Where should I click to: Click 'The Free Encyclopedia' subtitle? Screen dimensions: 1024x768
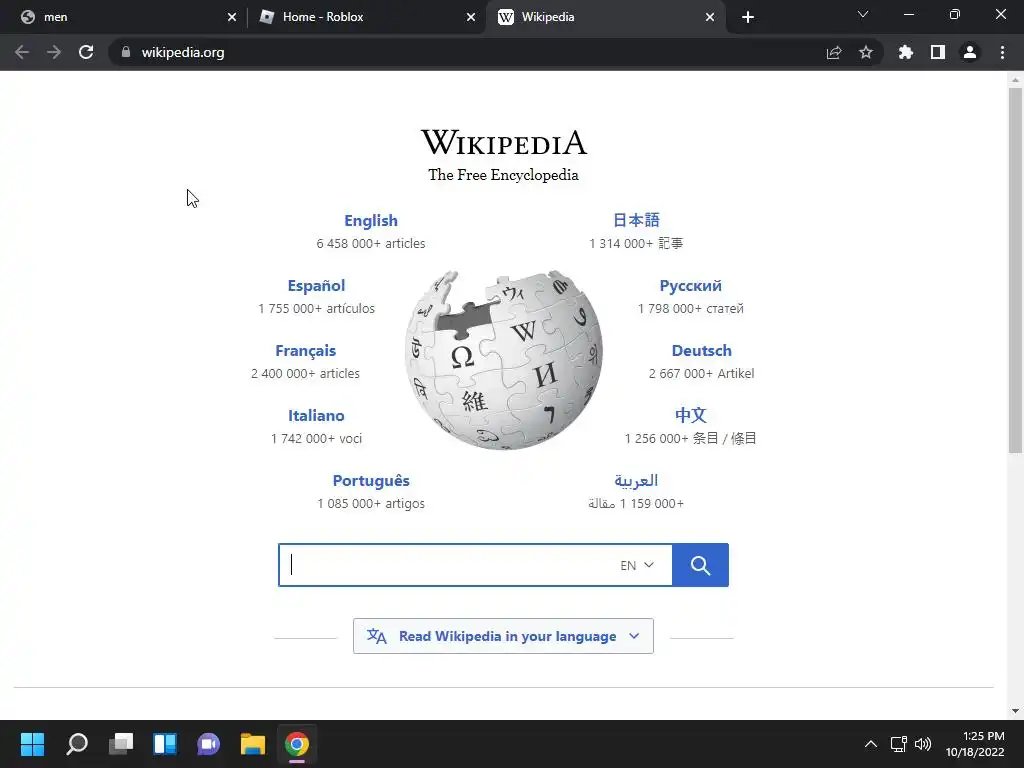(x=504, y=175)
